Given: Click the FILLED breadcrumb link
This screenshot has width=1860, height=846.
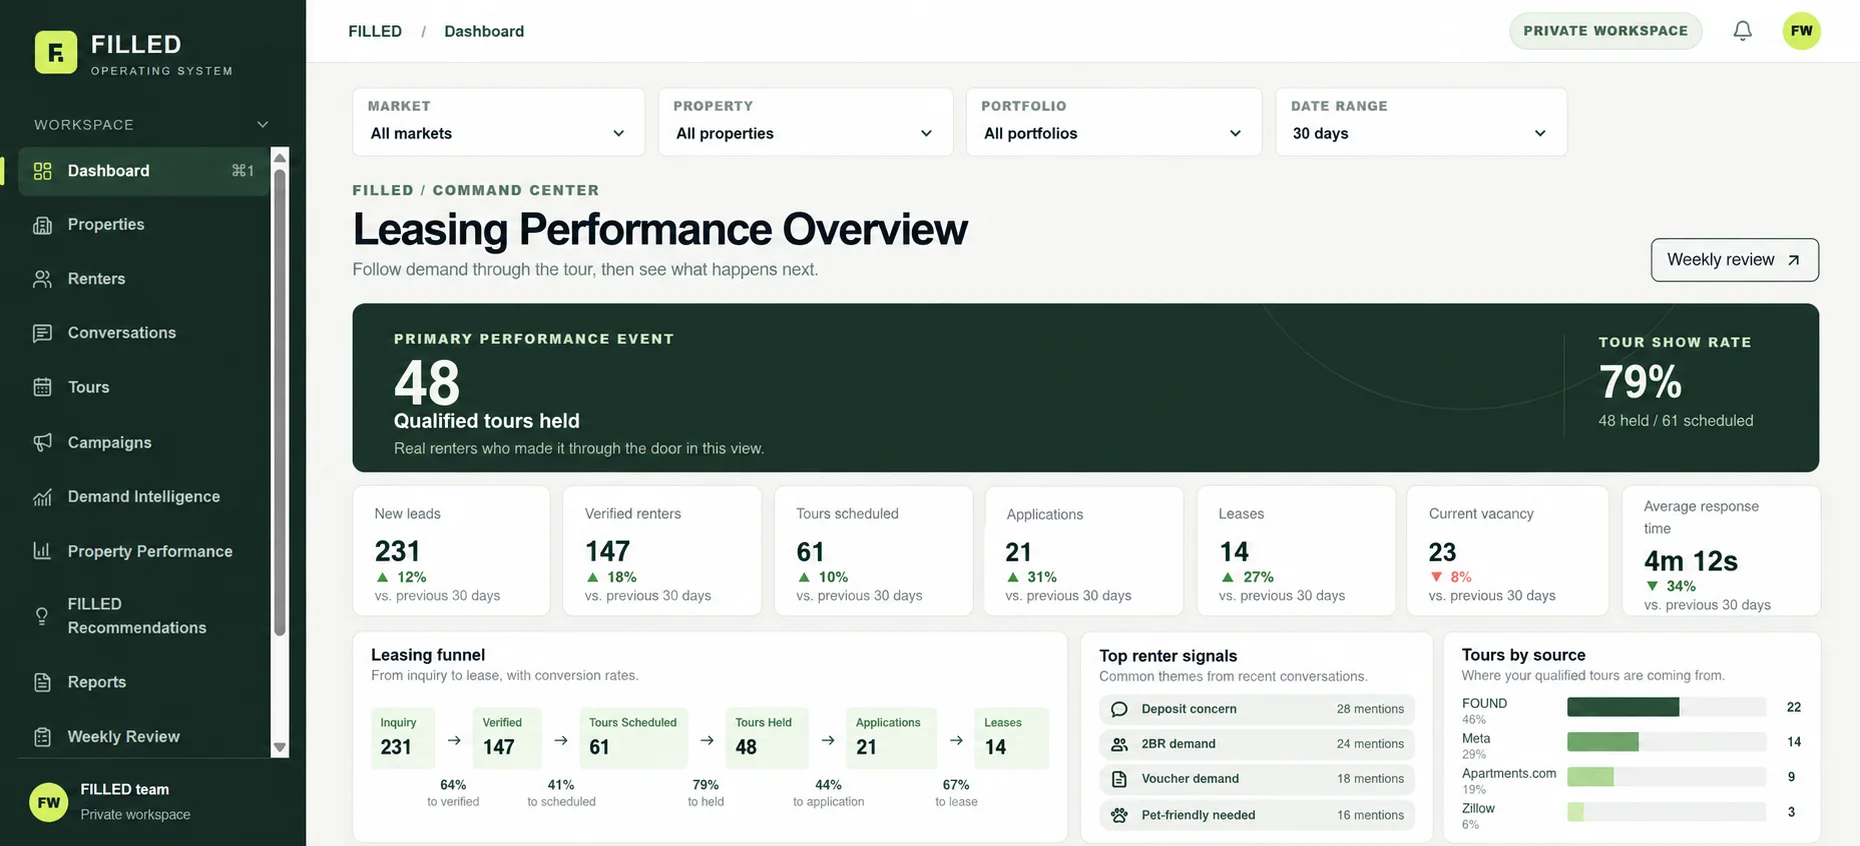Looking at the screenshot, I should pyautogui.click(x=375, y=31).
